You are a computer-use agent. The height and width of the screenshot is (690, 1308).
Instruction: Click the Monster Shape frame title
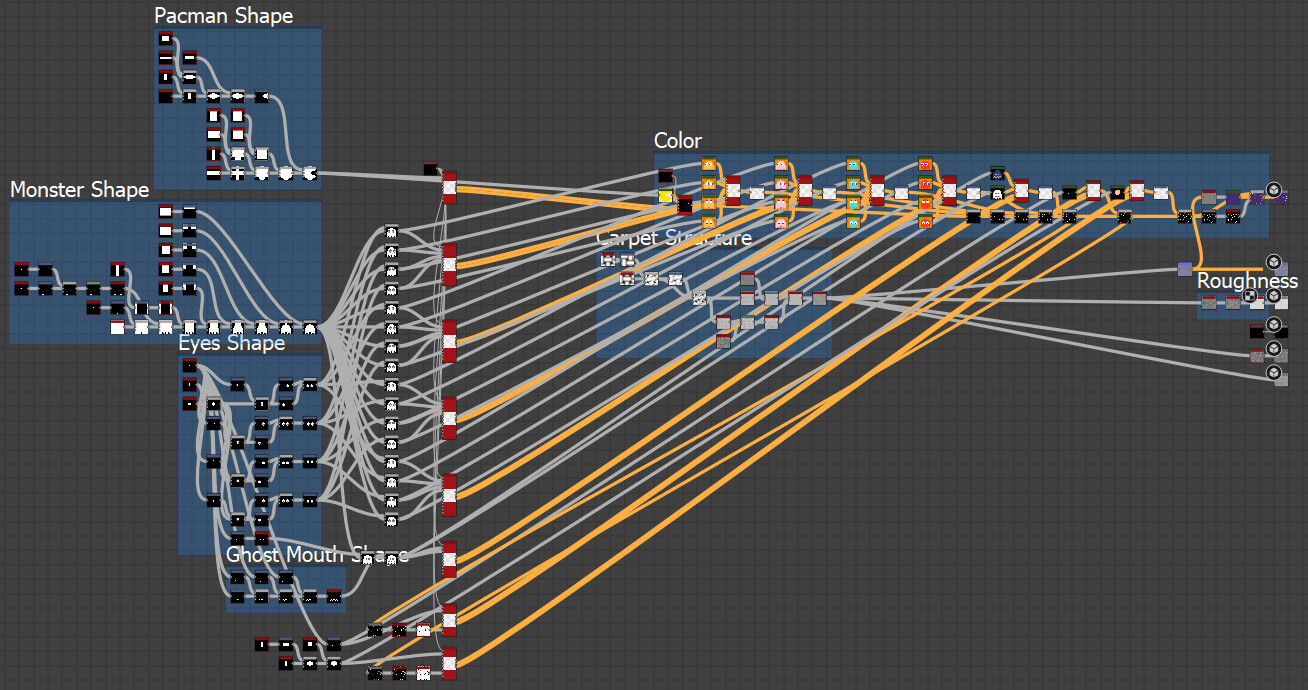coord(80,190)
